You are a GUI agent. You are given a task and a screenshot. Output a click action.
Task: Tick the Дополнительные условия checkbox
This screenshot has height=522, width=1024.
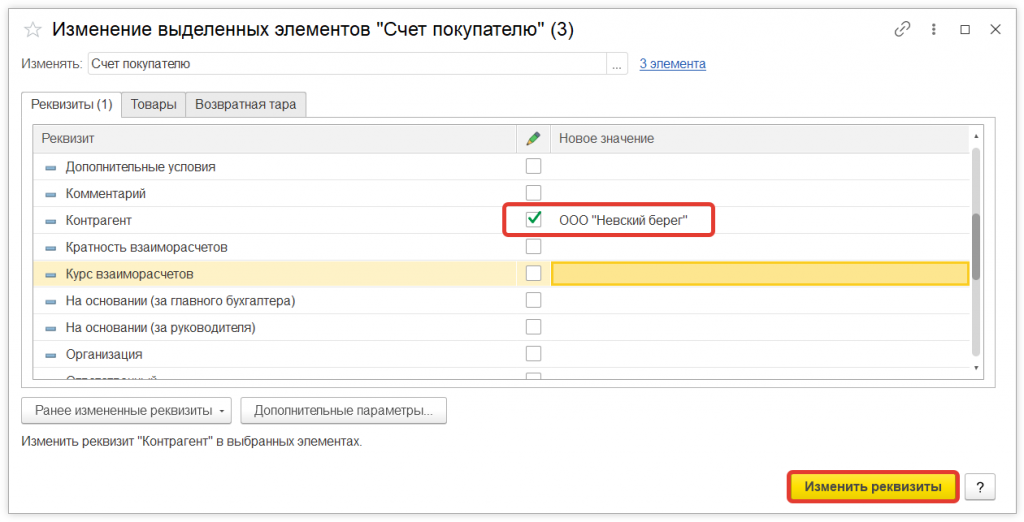(x=534, y=166)
